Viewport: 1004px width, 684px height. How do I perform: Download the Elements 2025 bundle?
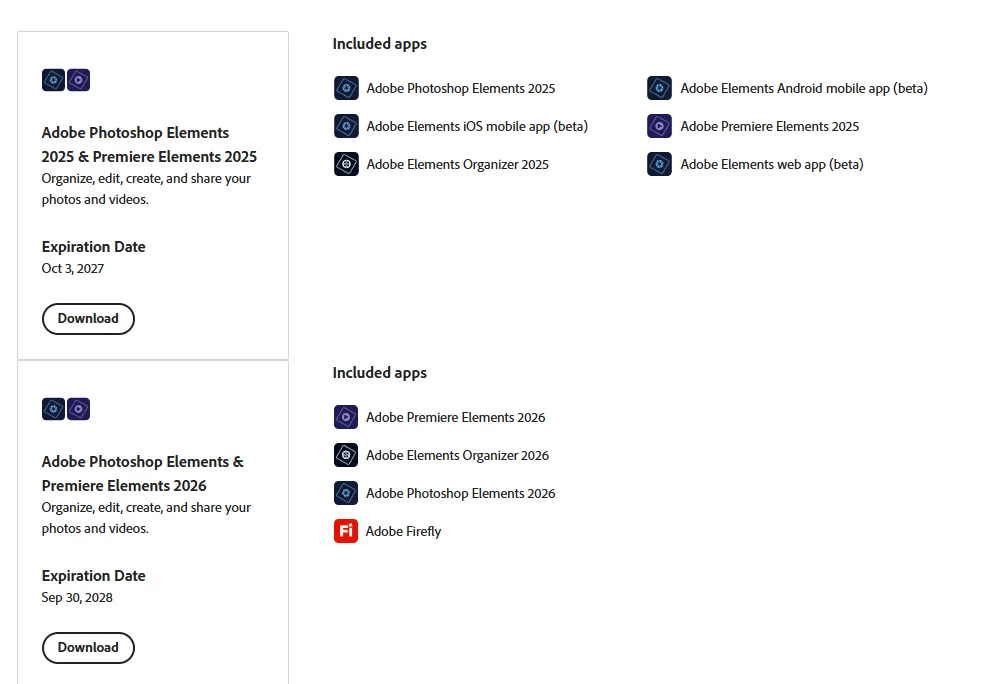coord(88,319)
